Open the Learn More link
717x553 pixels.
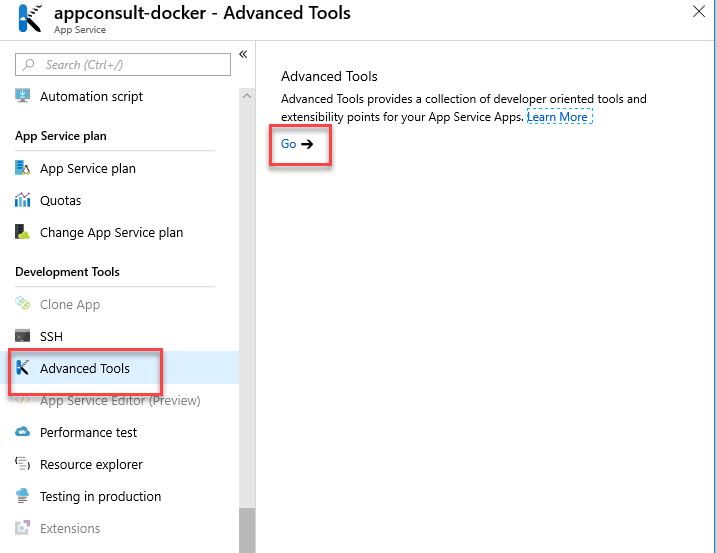[x=558, y=117]
